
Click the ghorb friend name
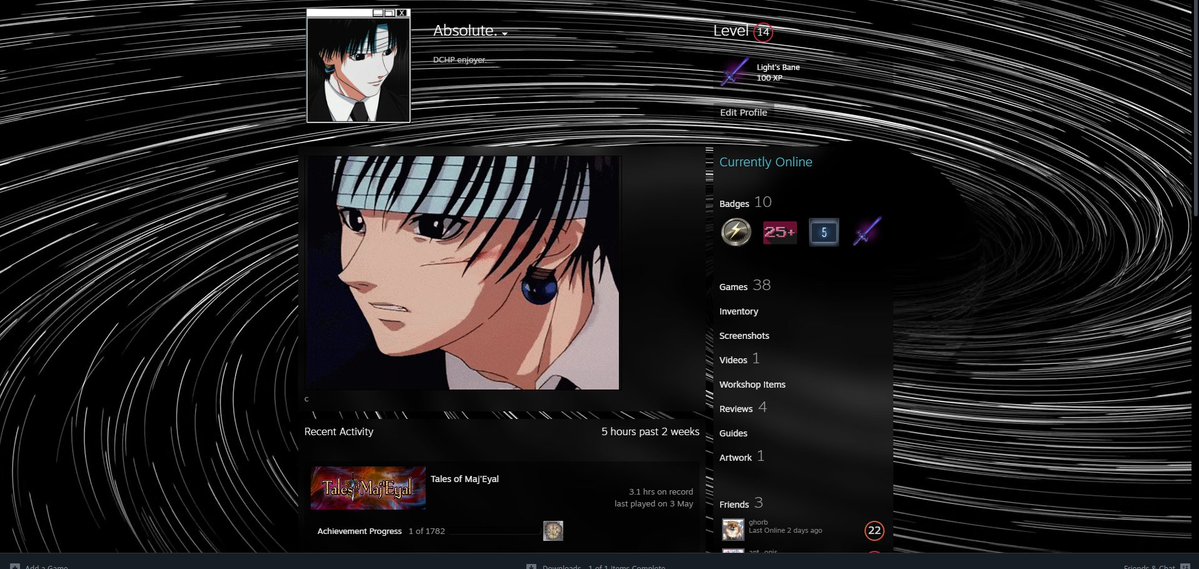coord(759,522)
